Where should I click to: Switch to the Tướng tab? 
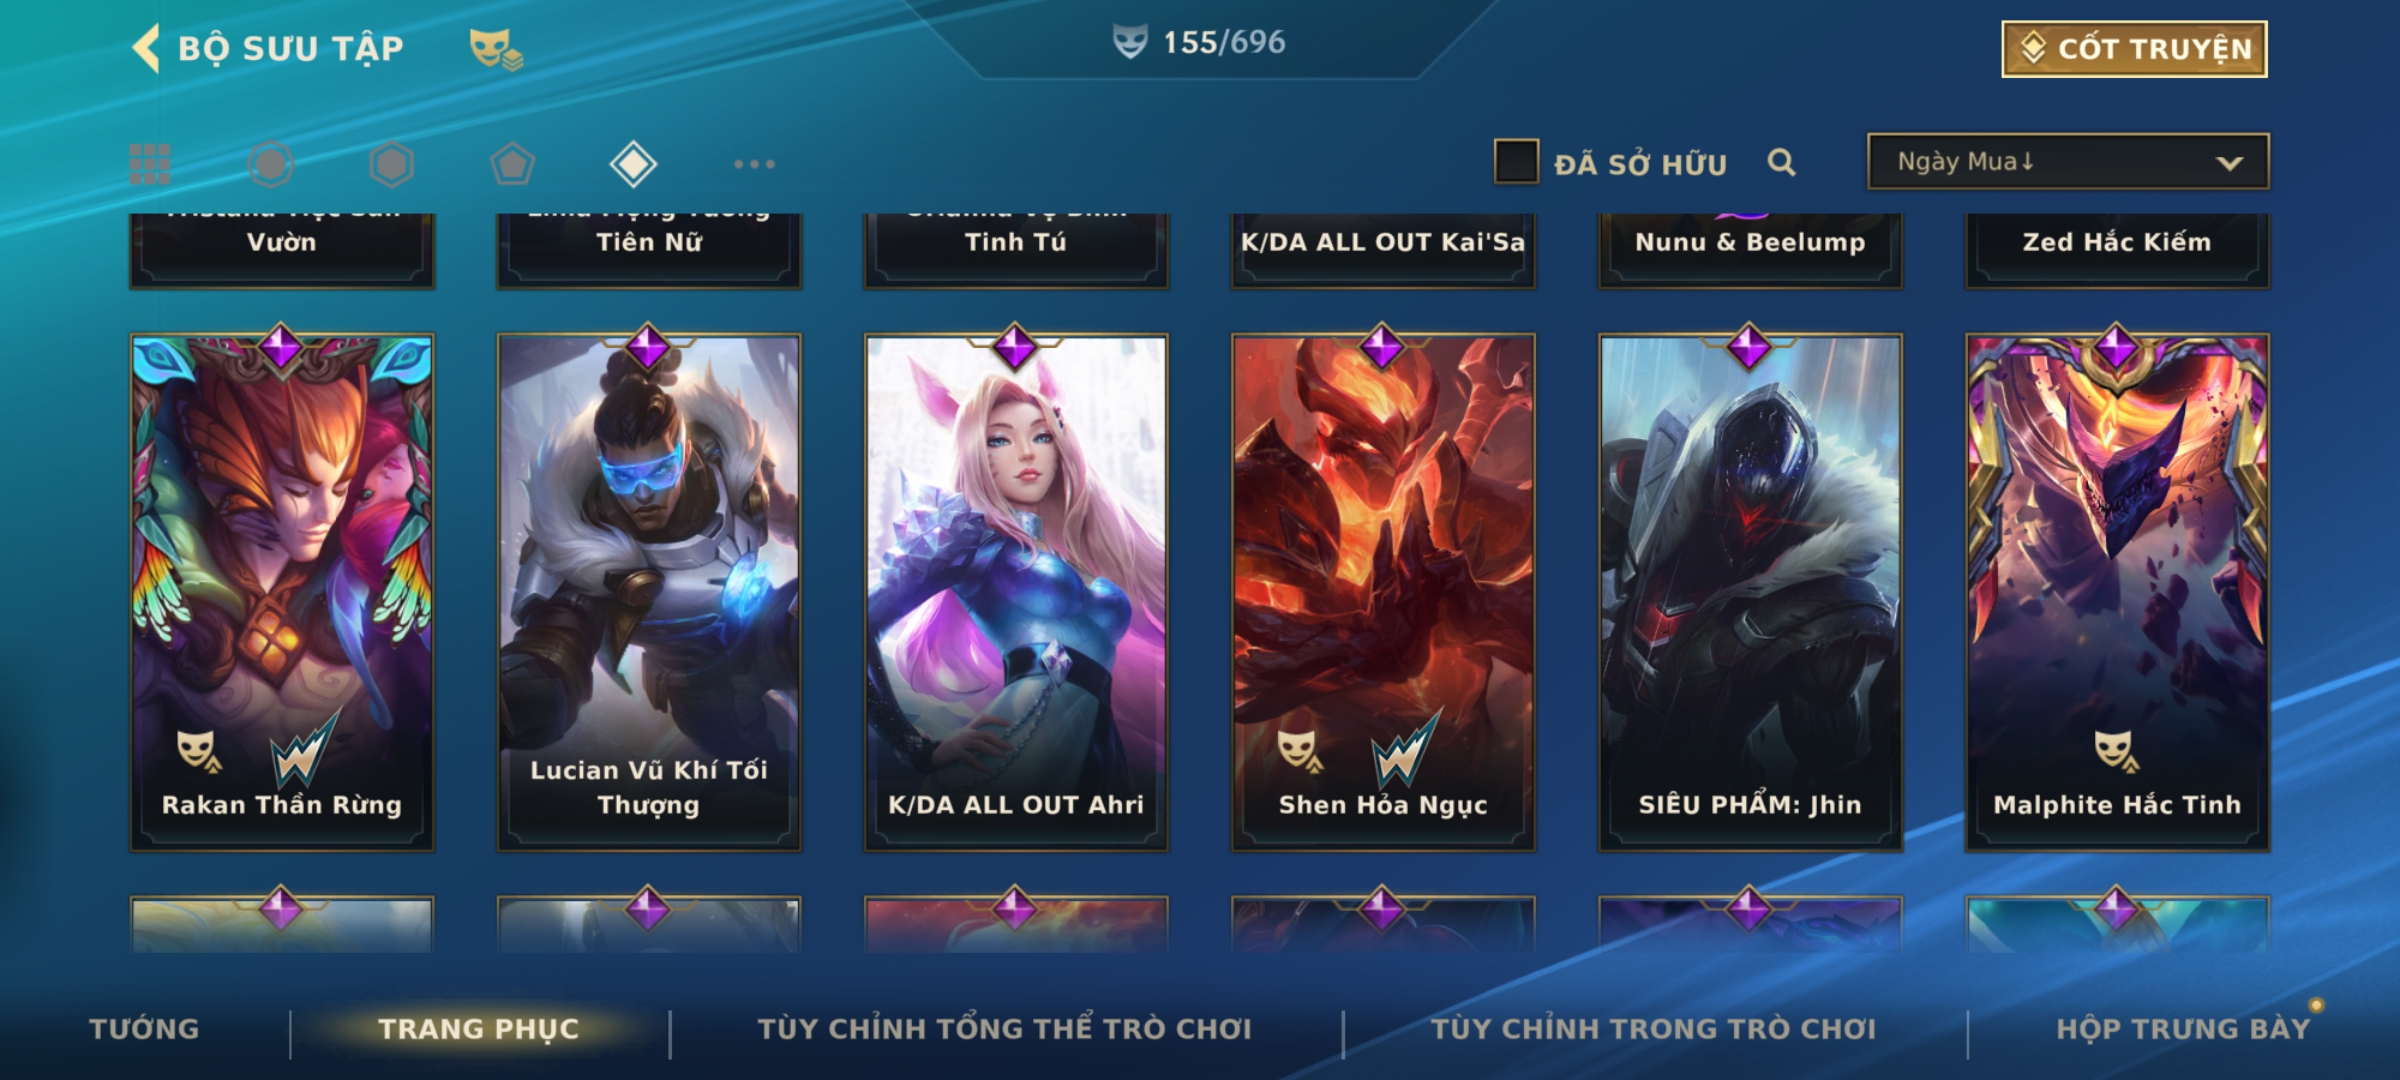tap(144, 1029)
